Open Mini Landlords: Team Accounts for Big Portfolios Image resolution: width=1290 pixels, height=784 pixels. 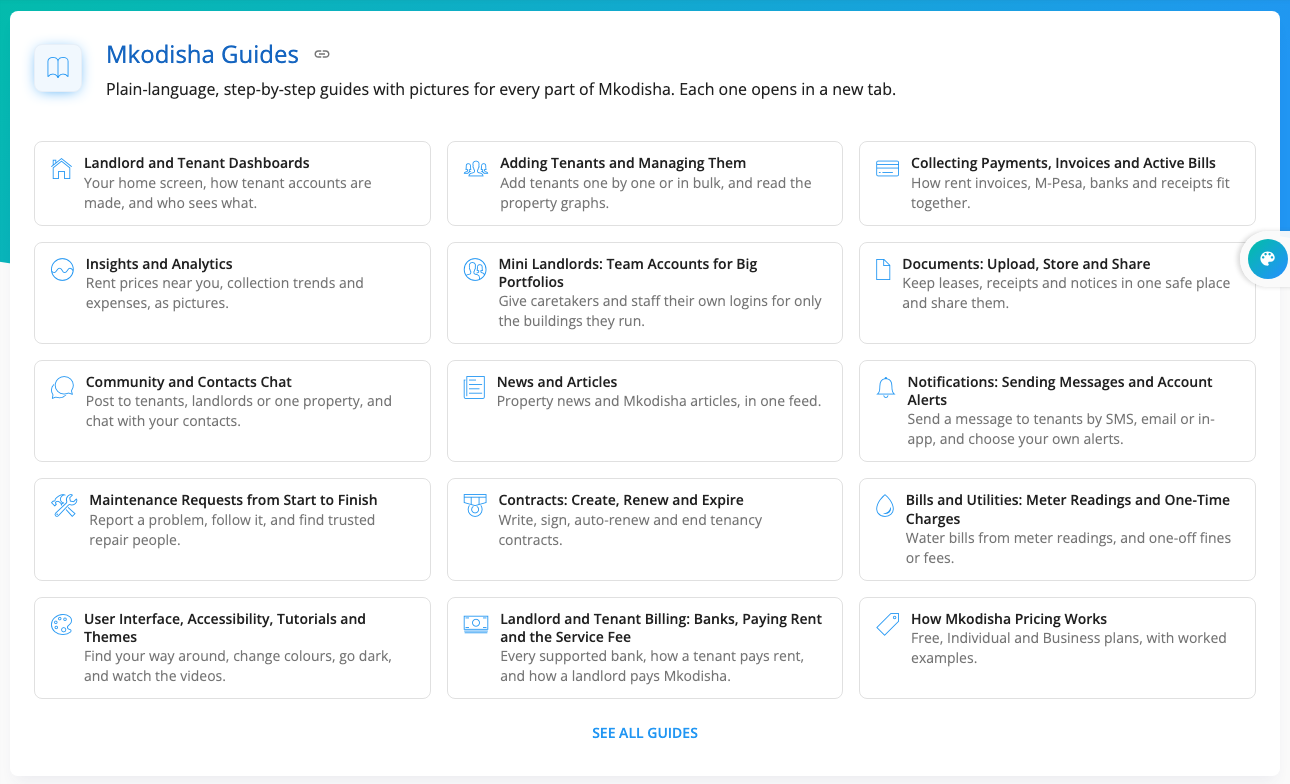pos(628,273)
